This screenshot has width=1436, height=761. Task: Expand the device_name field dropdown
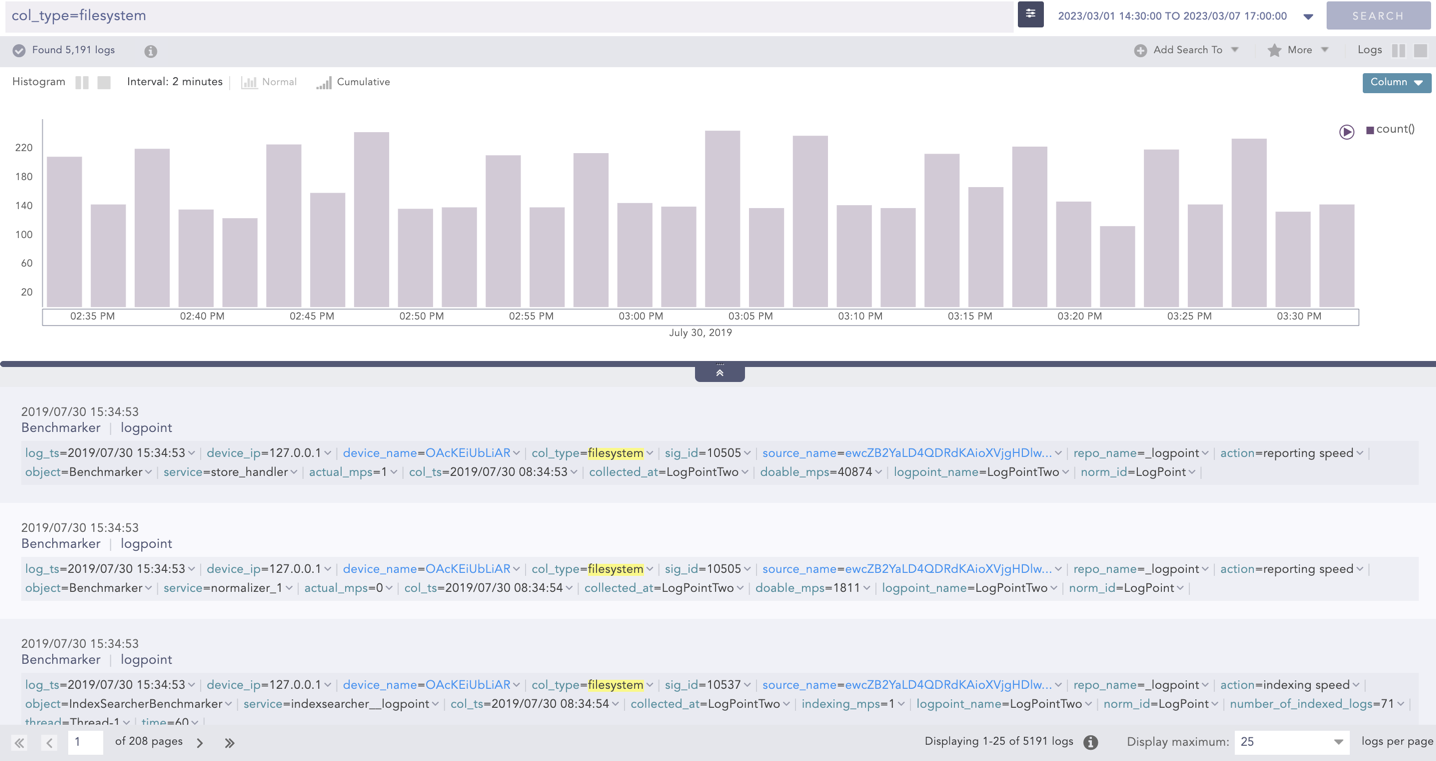click(x=517, y=452)
